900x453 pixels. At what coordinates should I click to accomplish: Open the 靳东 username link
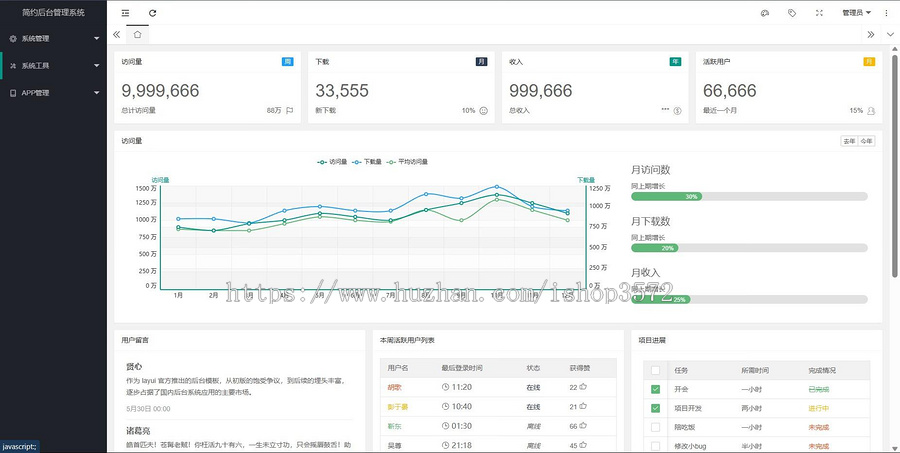click(394, 426)
